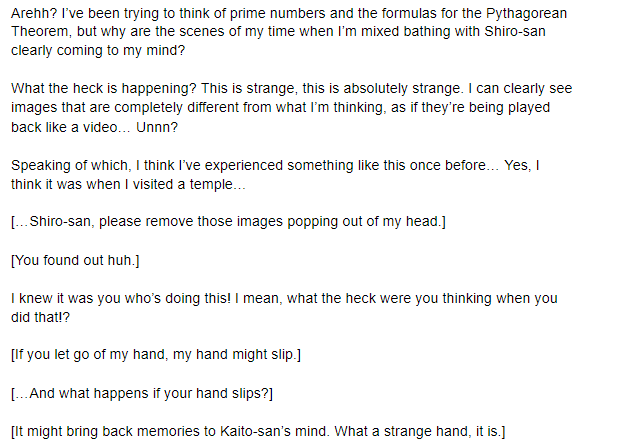
Task: Click the word "Arehh?" at the start
Action: [x=34, y=13]
